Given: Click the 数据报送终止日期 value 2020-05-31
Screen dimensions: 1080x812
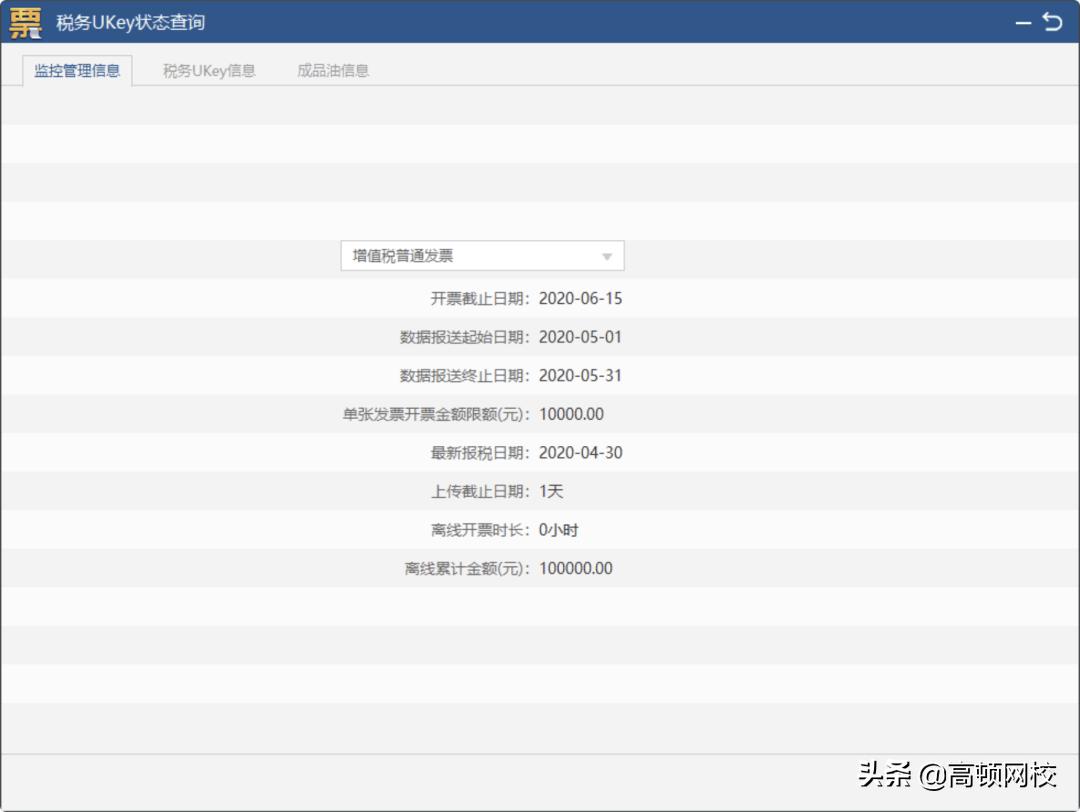Looking at the screenshot, I should (x=580, y=376).
